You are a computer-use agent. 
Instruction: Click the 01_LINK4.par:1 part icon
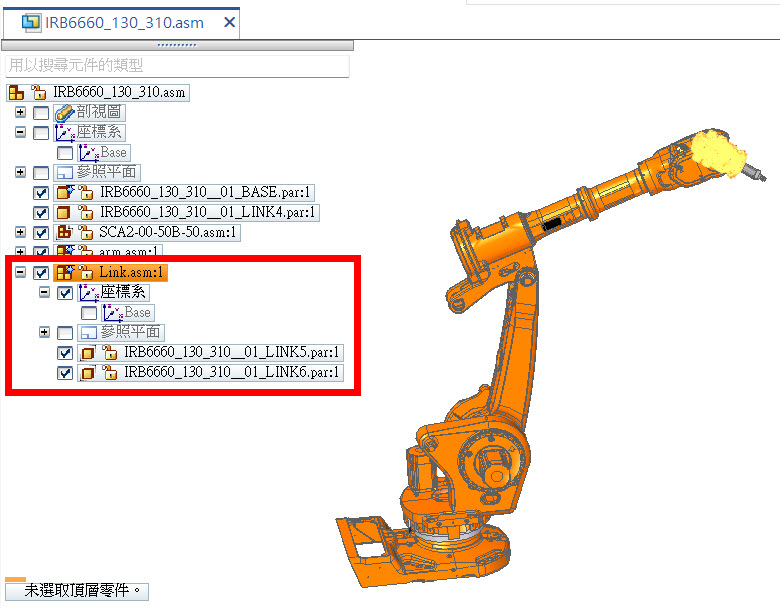pos(63,213)
